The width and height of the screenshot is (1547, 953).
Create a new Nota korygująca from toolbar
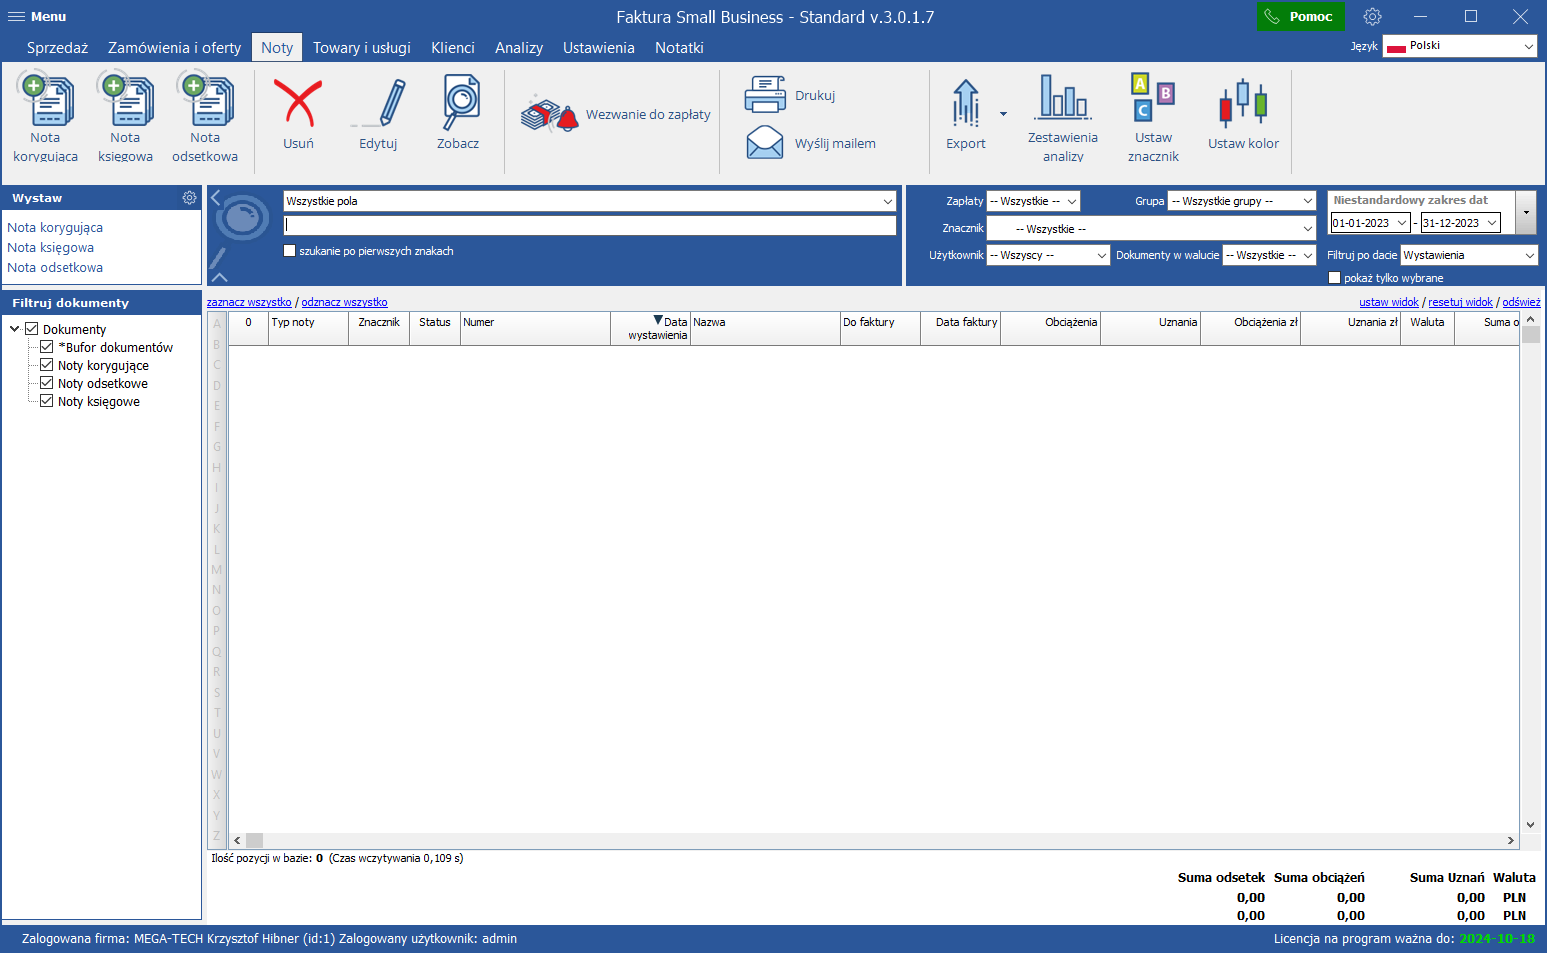[x=45, y=117]
